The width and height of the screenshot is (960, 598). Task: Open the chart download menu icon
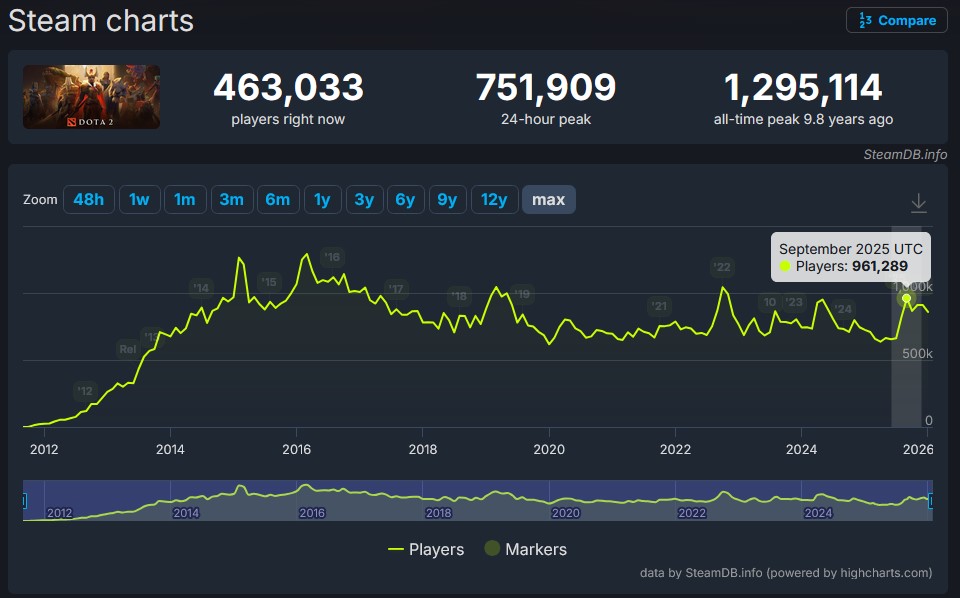pos(918,203)
